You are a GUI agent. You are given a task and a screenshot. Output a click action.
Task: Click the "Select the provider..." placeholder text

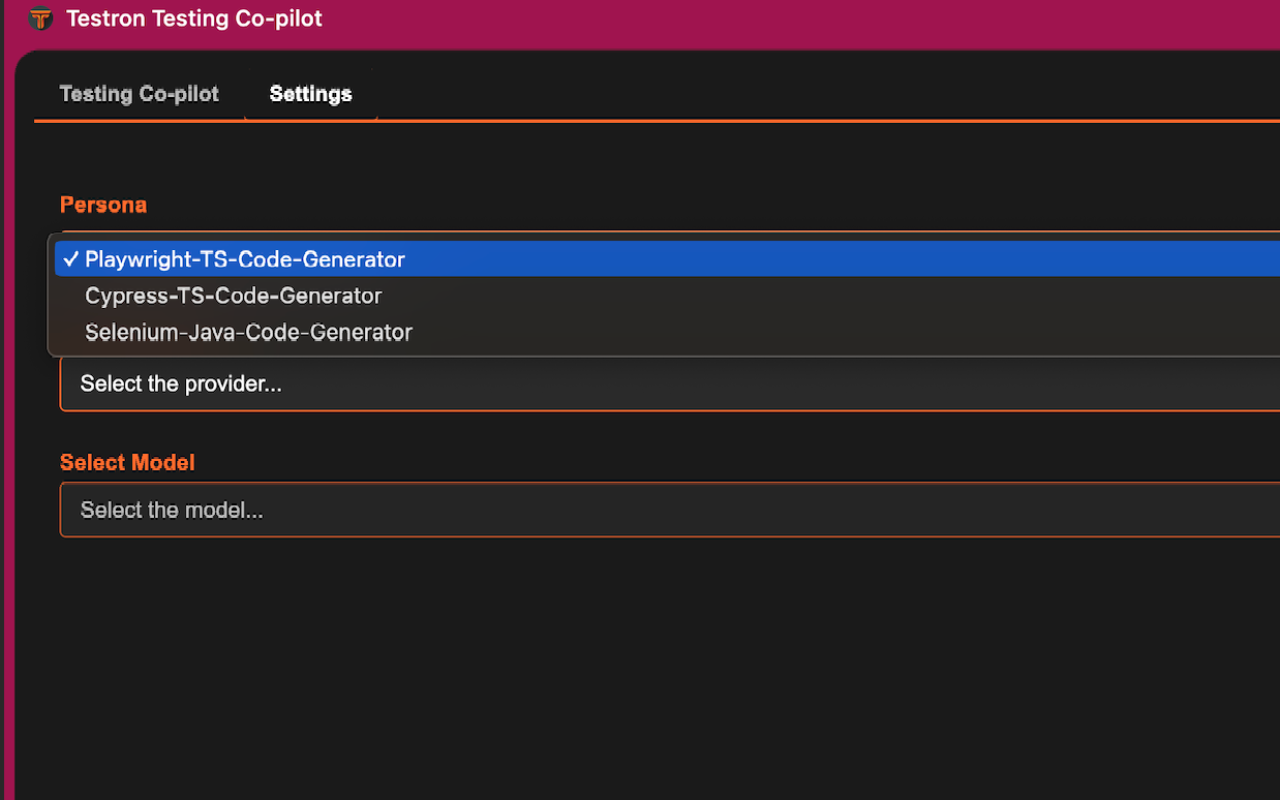coord(180,385)
